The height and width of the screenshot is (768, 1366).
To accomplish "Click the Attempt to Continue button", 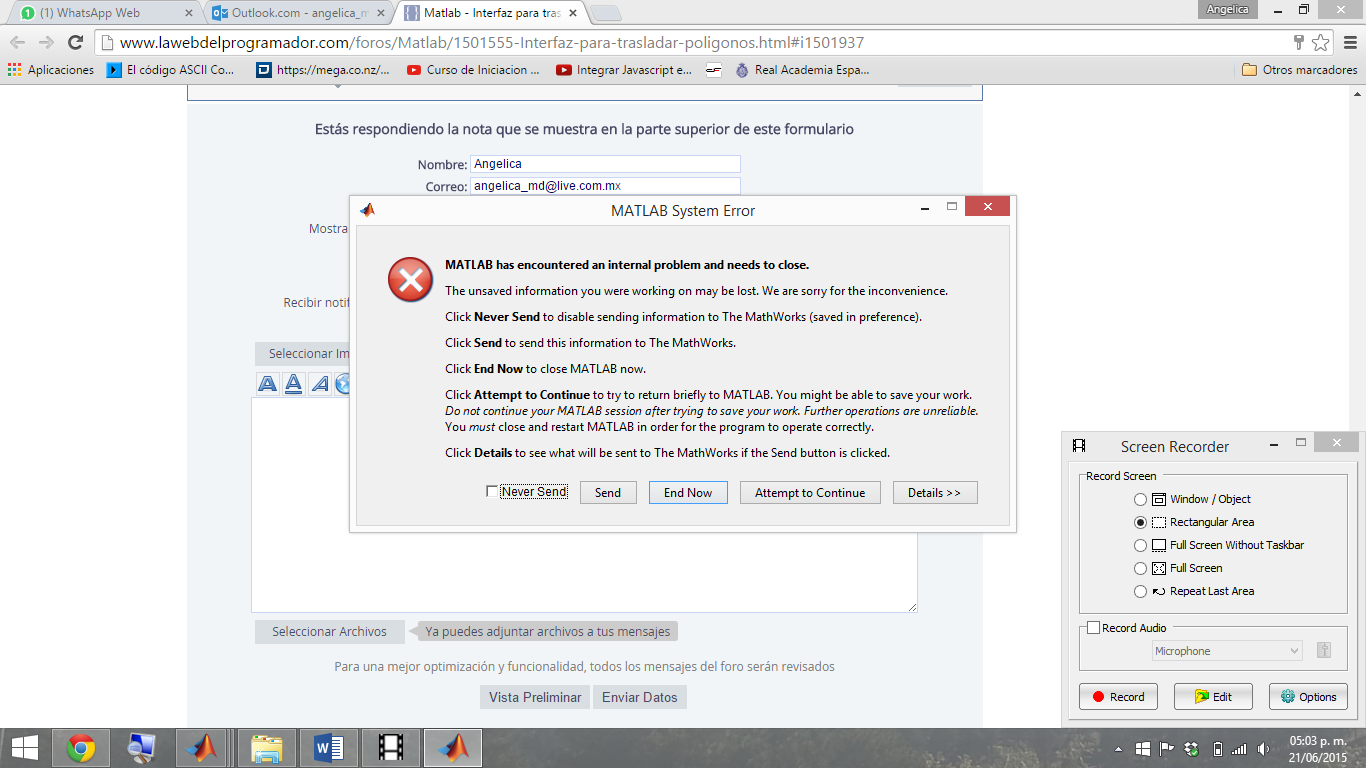I will pyautogui.click(x=810, y=492).
